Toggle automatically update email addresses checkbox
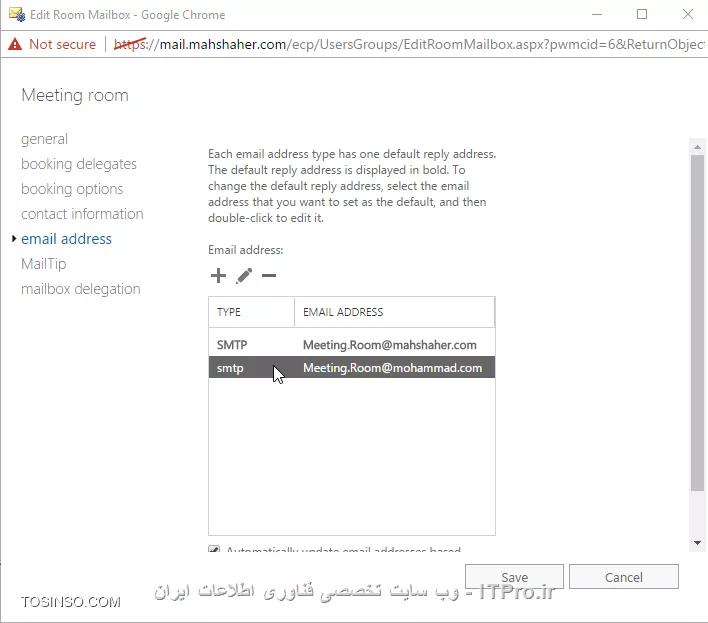 click(214, 549)
